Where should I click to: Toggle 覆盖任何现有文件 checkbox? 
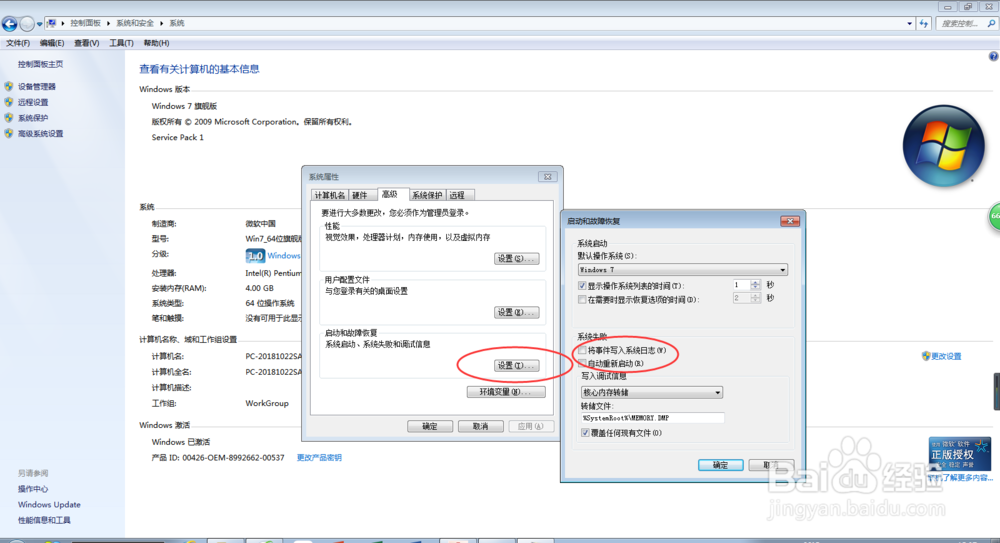click(585, 433)
